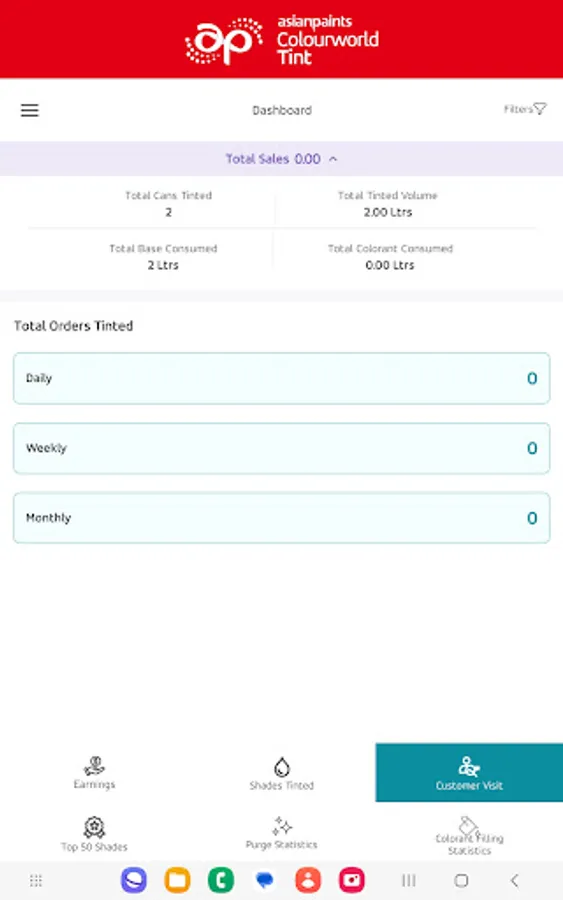
Task: Select the Customer Visit tile
Action: (469, 773)
